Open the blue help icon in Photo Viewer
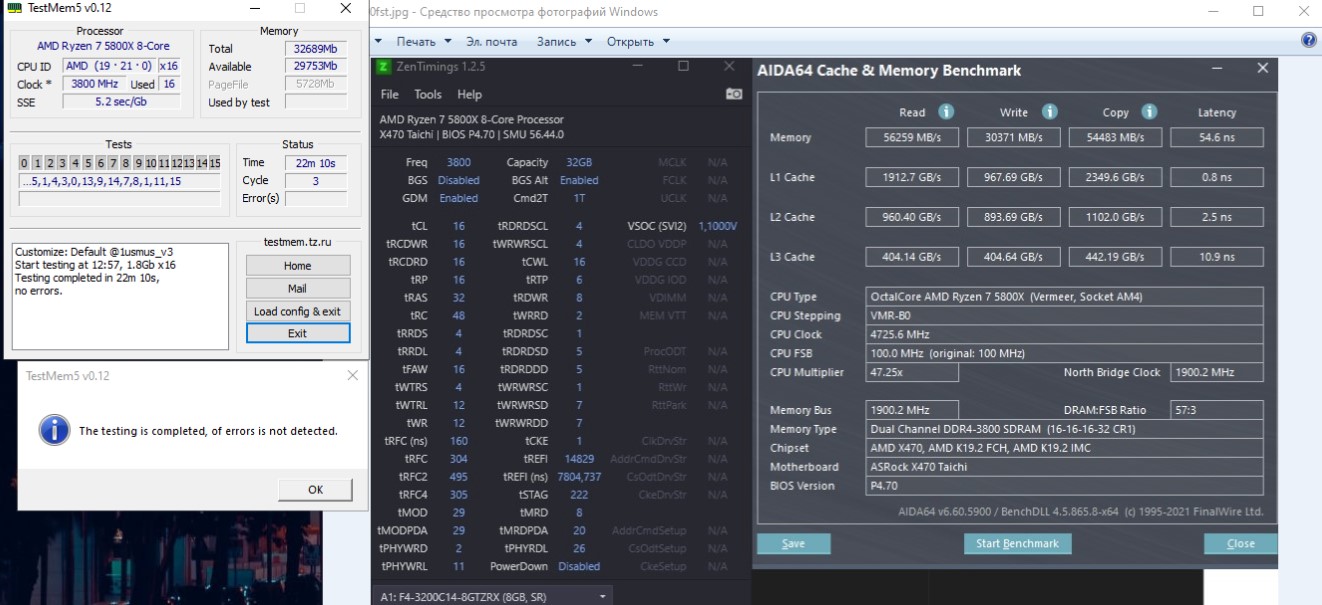The image size is (1322, 605). pos(1309,41)
